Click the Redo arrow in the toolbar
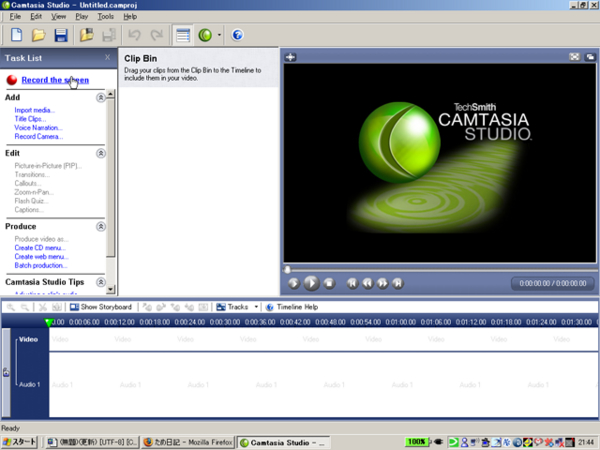This screenshot has height=450, width=600. point(157,35)
